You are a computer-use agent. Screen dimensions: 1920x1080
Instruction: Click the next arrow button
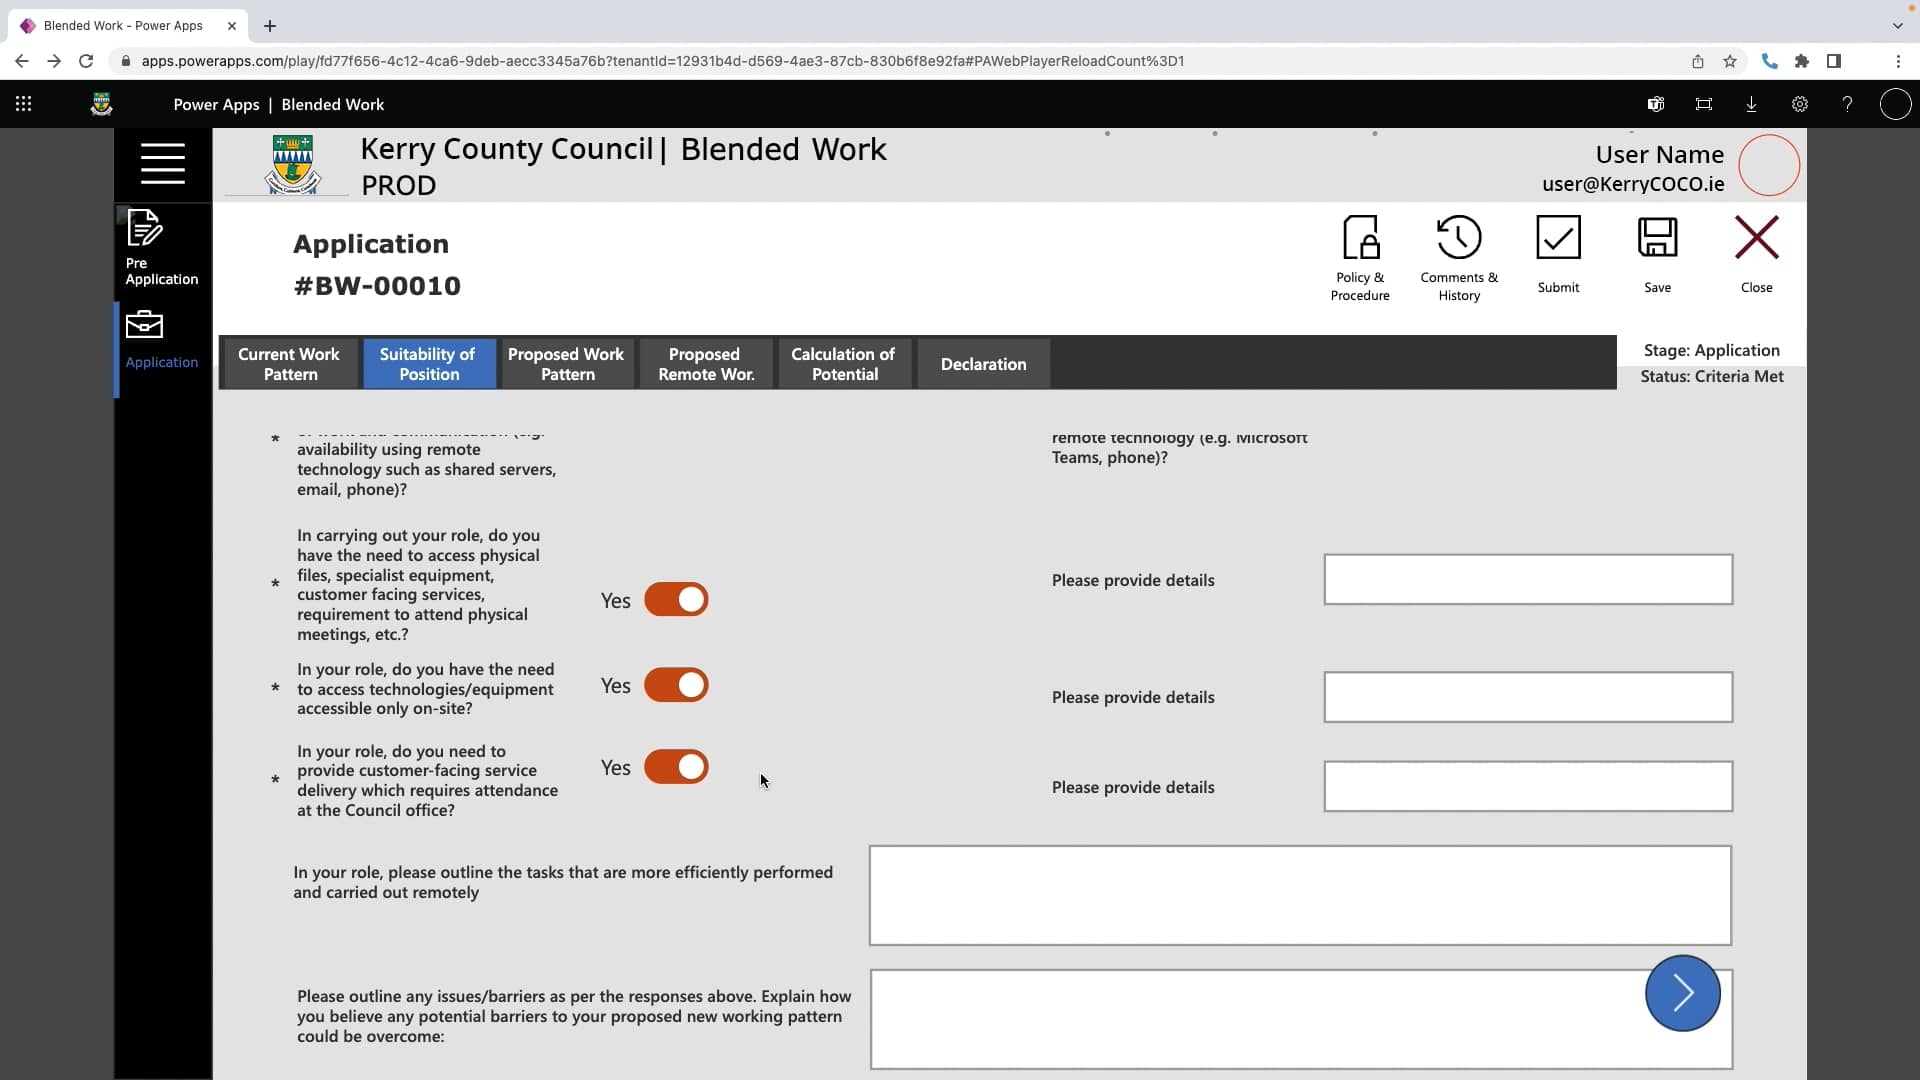pos(1682,993)
